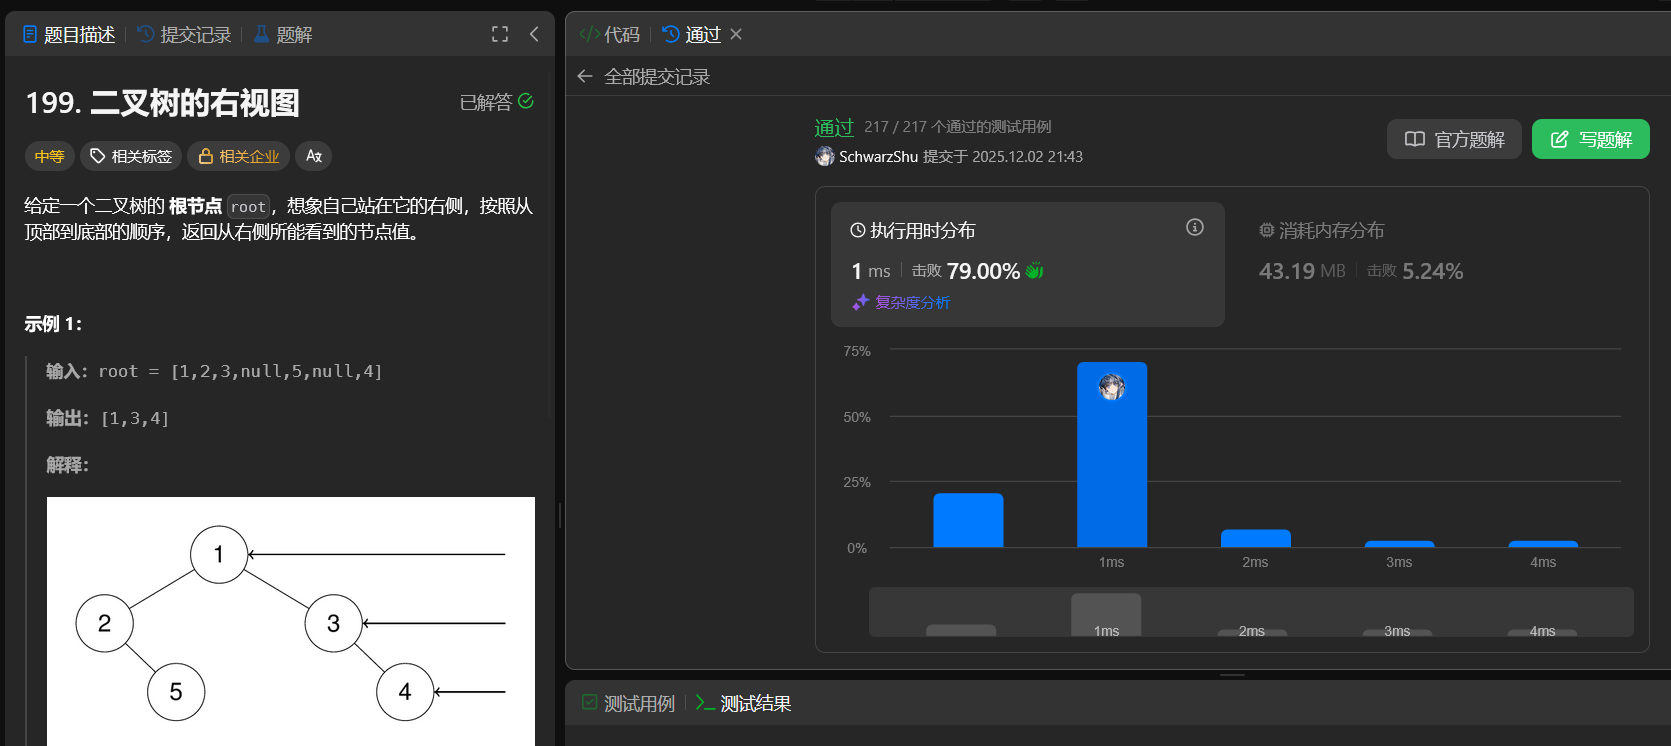1671x746 pixels.
Task: Click the 1ms range selector handle
Action: [x=1106, y=614]
